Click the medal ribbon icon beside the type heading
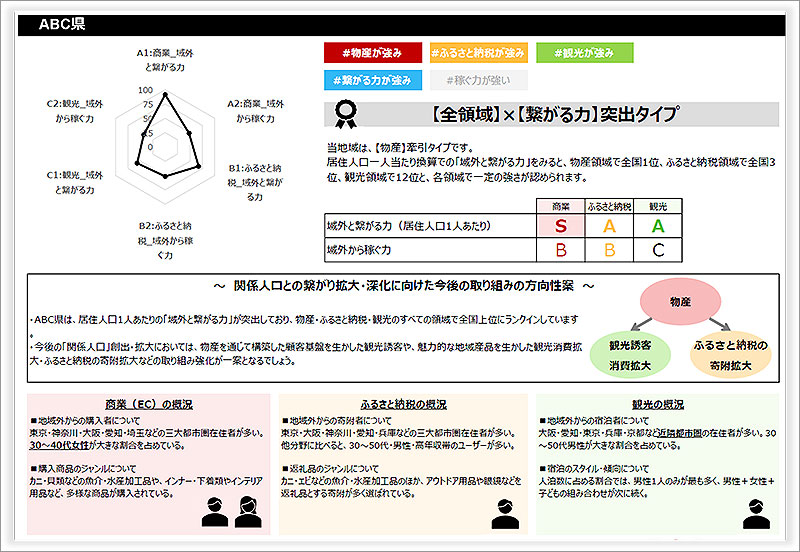 coord(346,112)
